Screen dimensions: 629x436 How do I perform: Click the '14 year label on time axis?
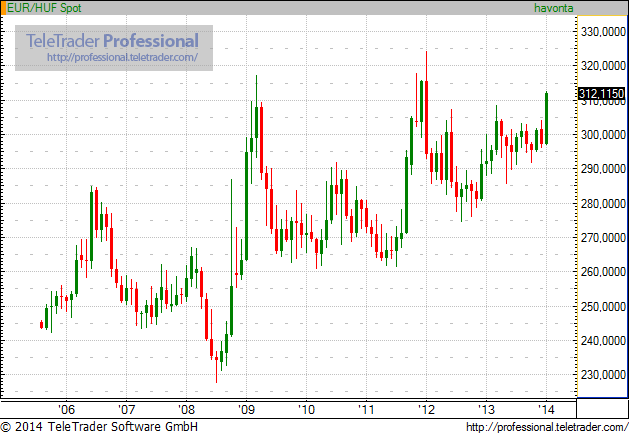click(x=546, y=410)
